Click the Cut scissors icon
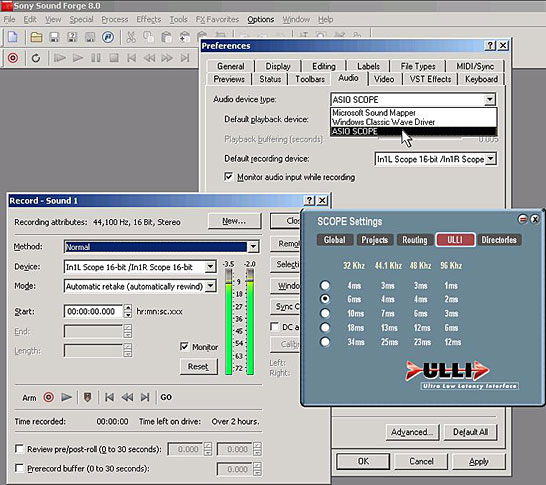This screenshot has width=546, height=485. tap(131, 37)
